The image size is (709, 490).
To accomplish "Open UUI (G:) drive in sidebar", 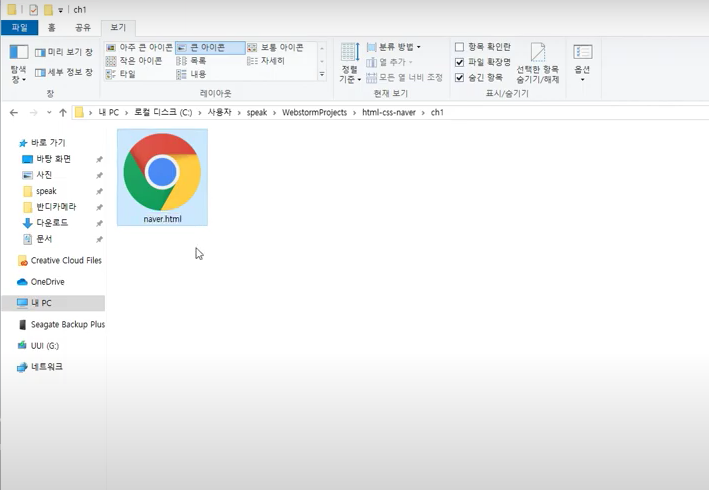I will pos(38,346).
